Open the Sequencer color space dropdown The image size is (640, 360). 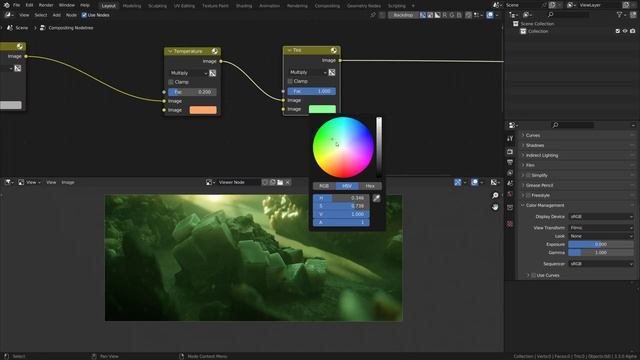point(601,264)
